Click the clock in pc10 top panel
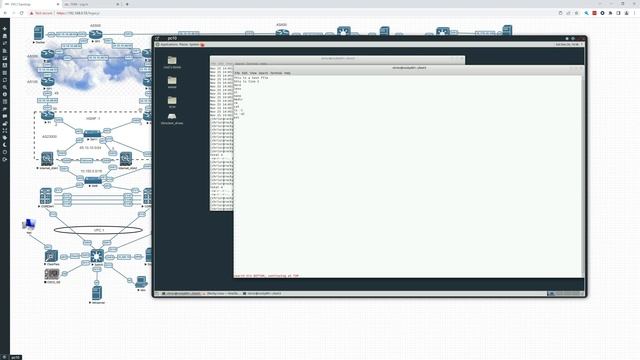The height and width of the screenshot is (360, 640). point(567,44)
